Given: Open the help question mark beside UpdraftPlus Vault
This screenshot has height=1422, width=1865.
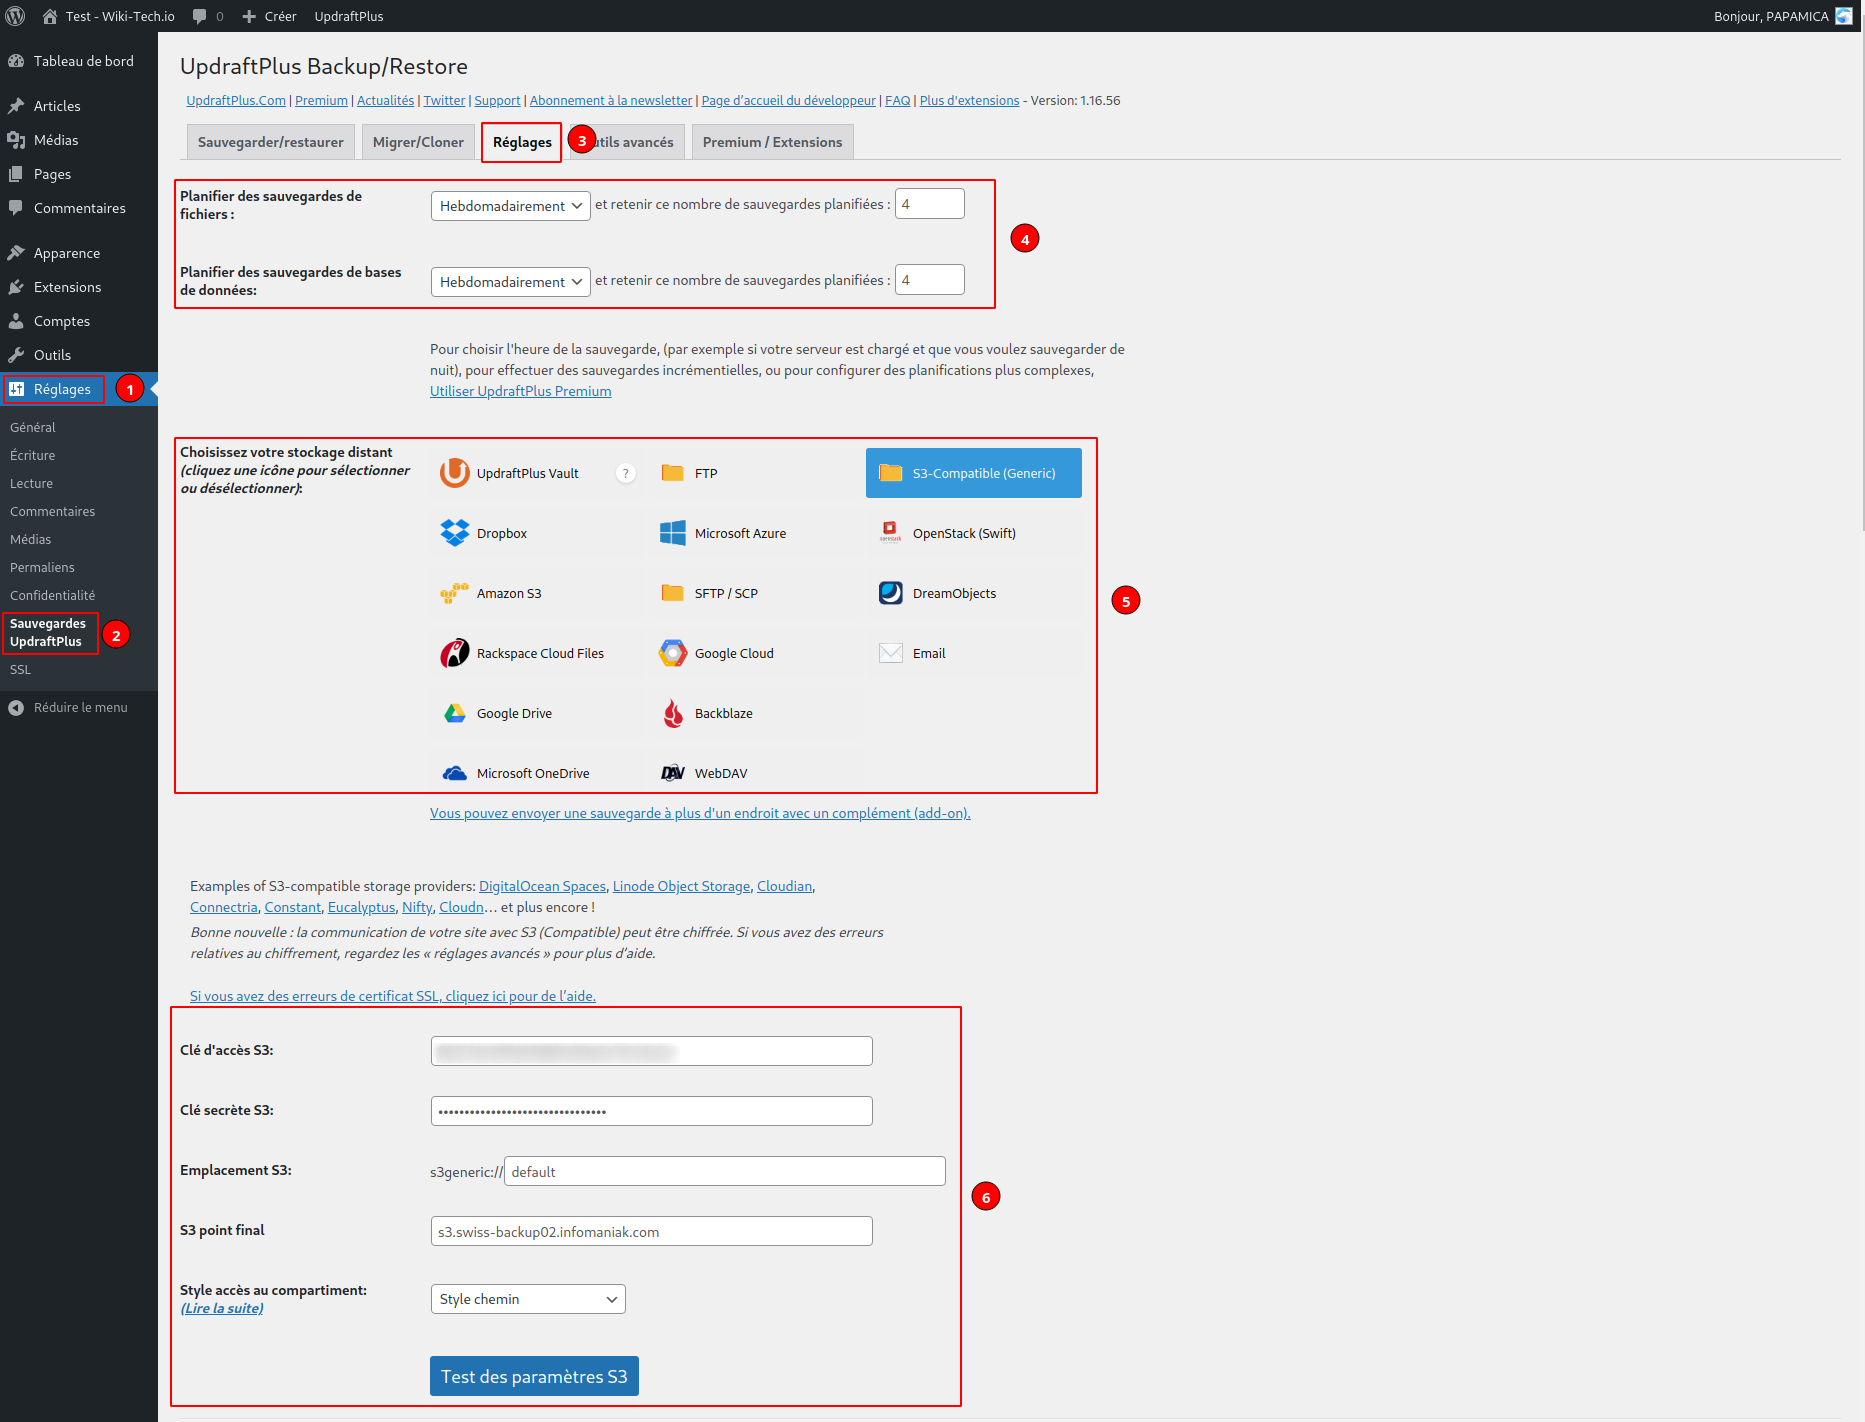Looking at the screenshot, I should [626, 474].
